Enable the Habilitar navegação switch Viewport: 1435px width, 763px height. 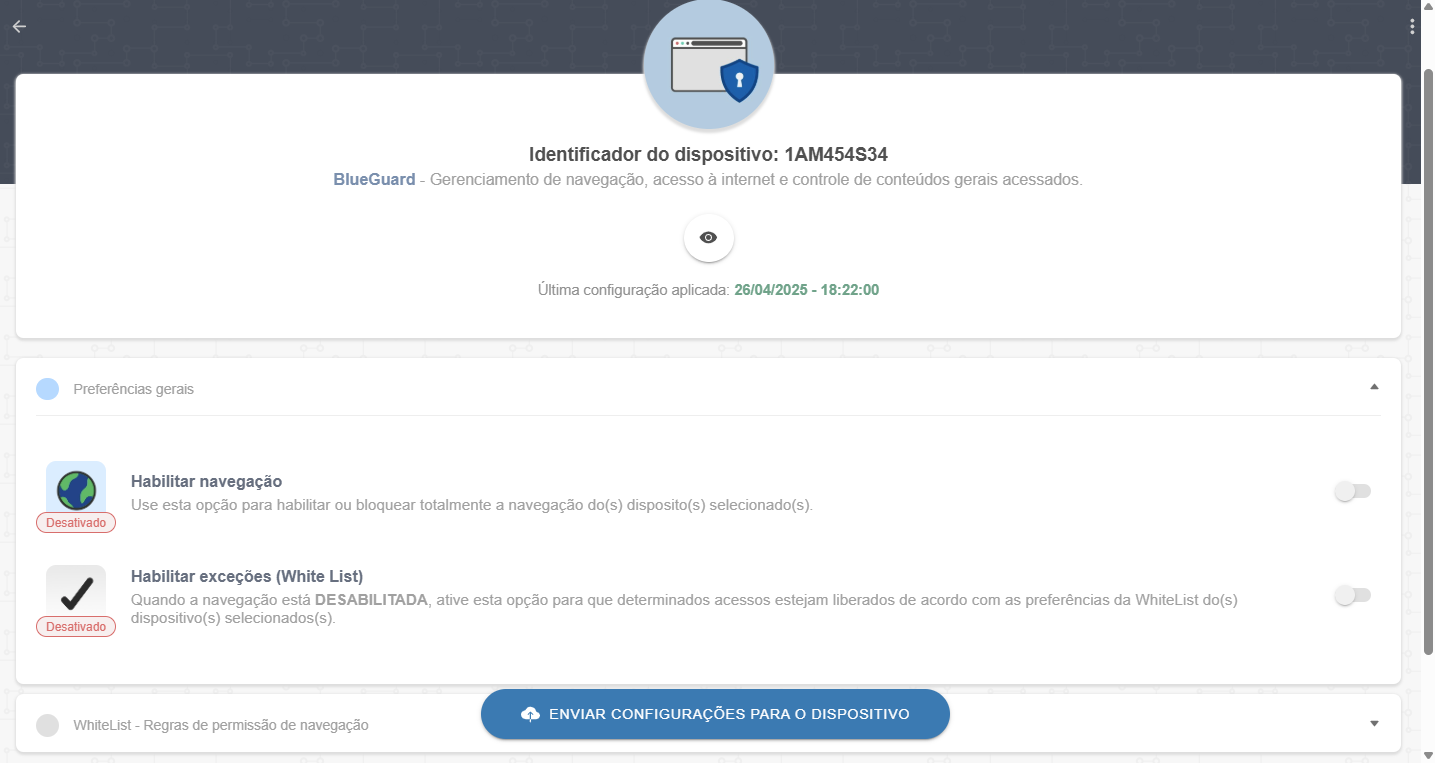click(x=1352, y=492)
